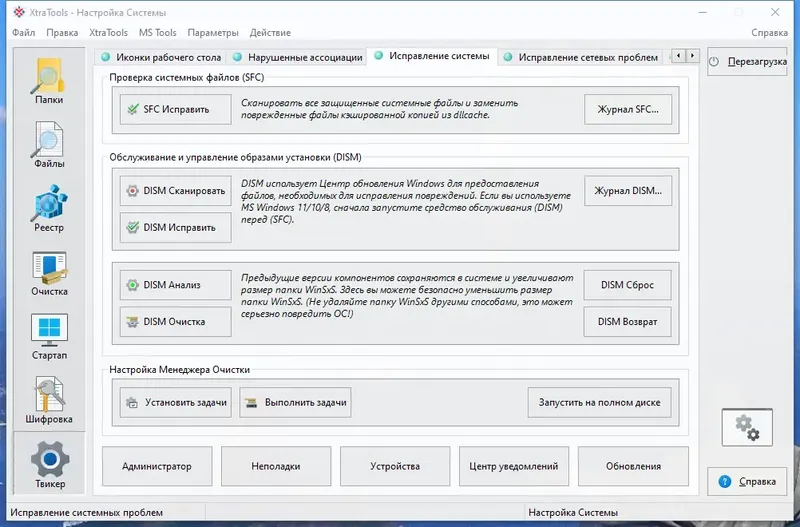Open Администратор tools
Viewport: 800px width, 527px height.
157,466
